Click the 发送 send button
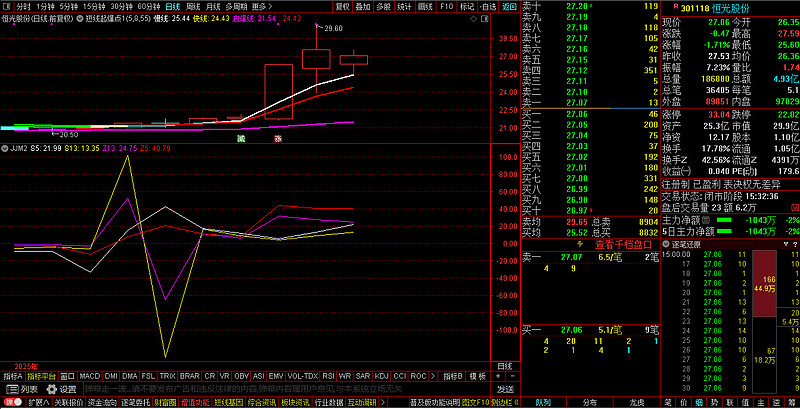 pyautogui.click(x=505, y=390)
